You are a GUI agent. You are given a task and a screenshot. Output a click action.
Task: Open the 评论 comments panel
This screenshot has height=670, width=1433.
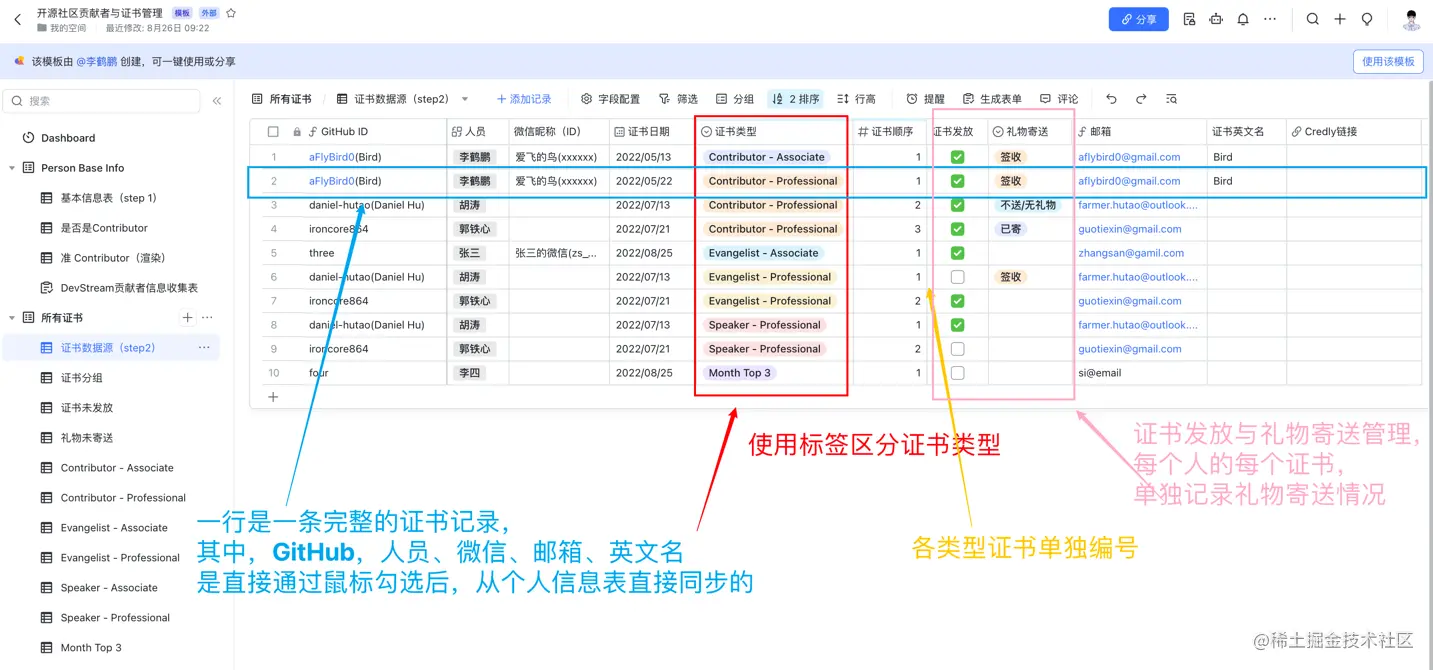click(1059, 98)
